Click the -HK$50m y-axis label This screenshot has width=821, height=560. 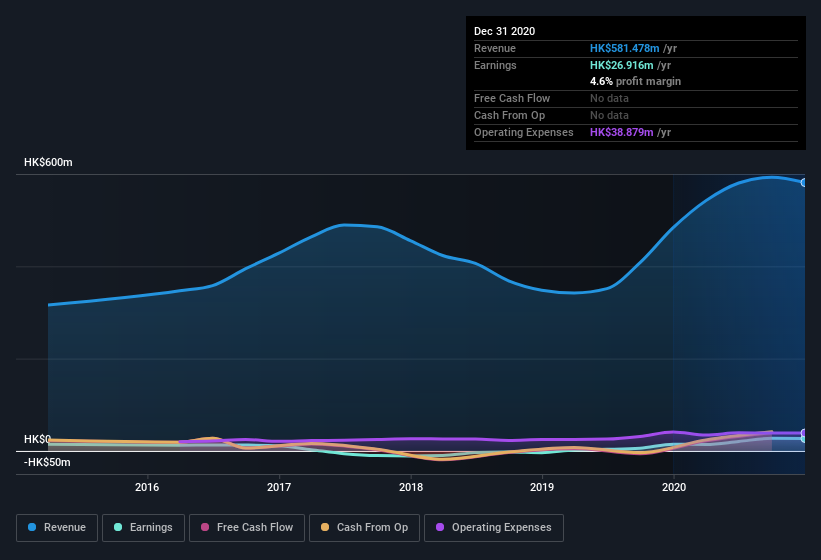pos(47,462)
